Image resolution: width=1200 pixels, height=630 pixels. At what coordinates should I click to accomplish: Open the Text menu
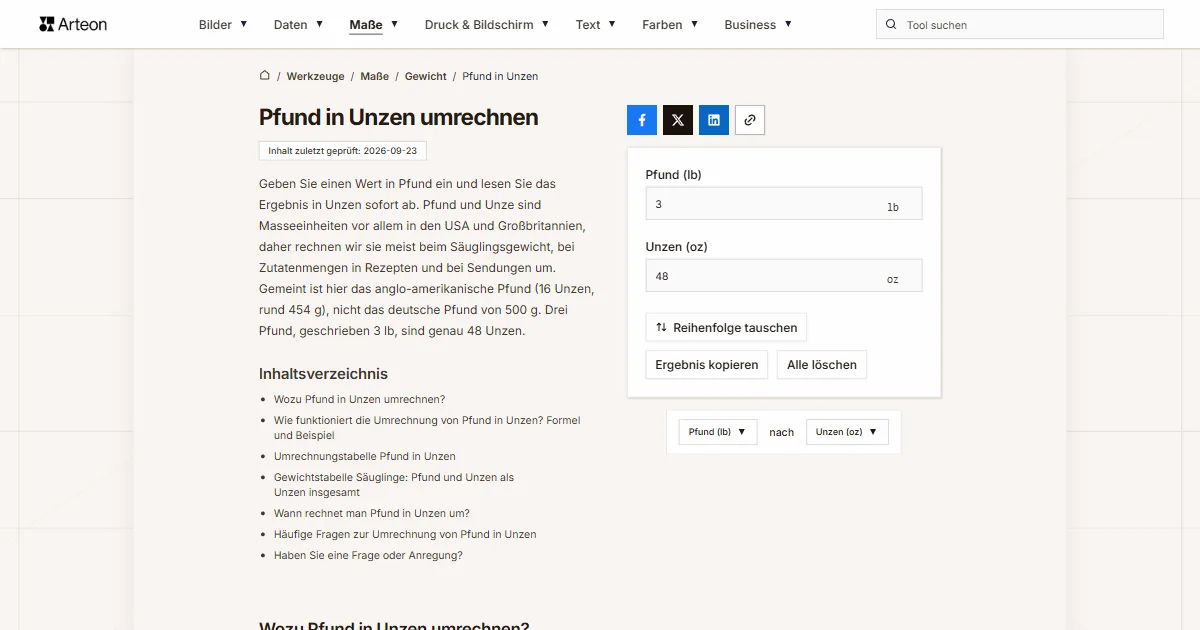(596, 25)
